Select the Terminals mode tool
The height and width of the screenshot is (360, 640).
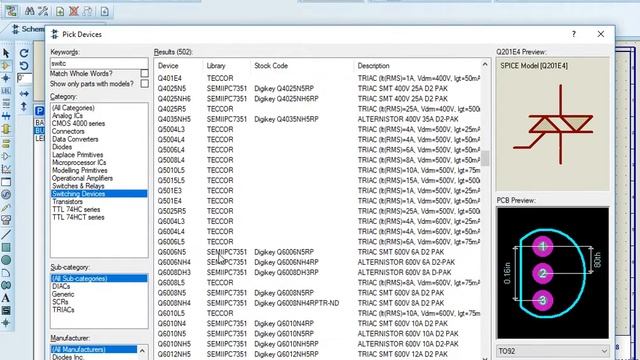click(6, 143)
